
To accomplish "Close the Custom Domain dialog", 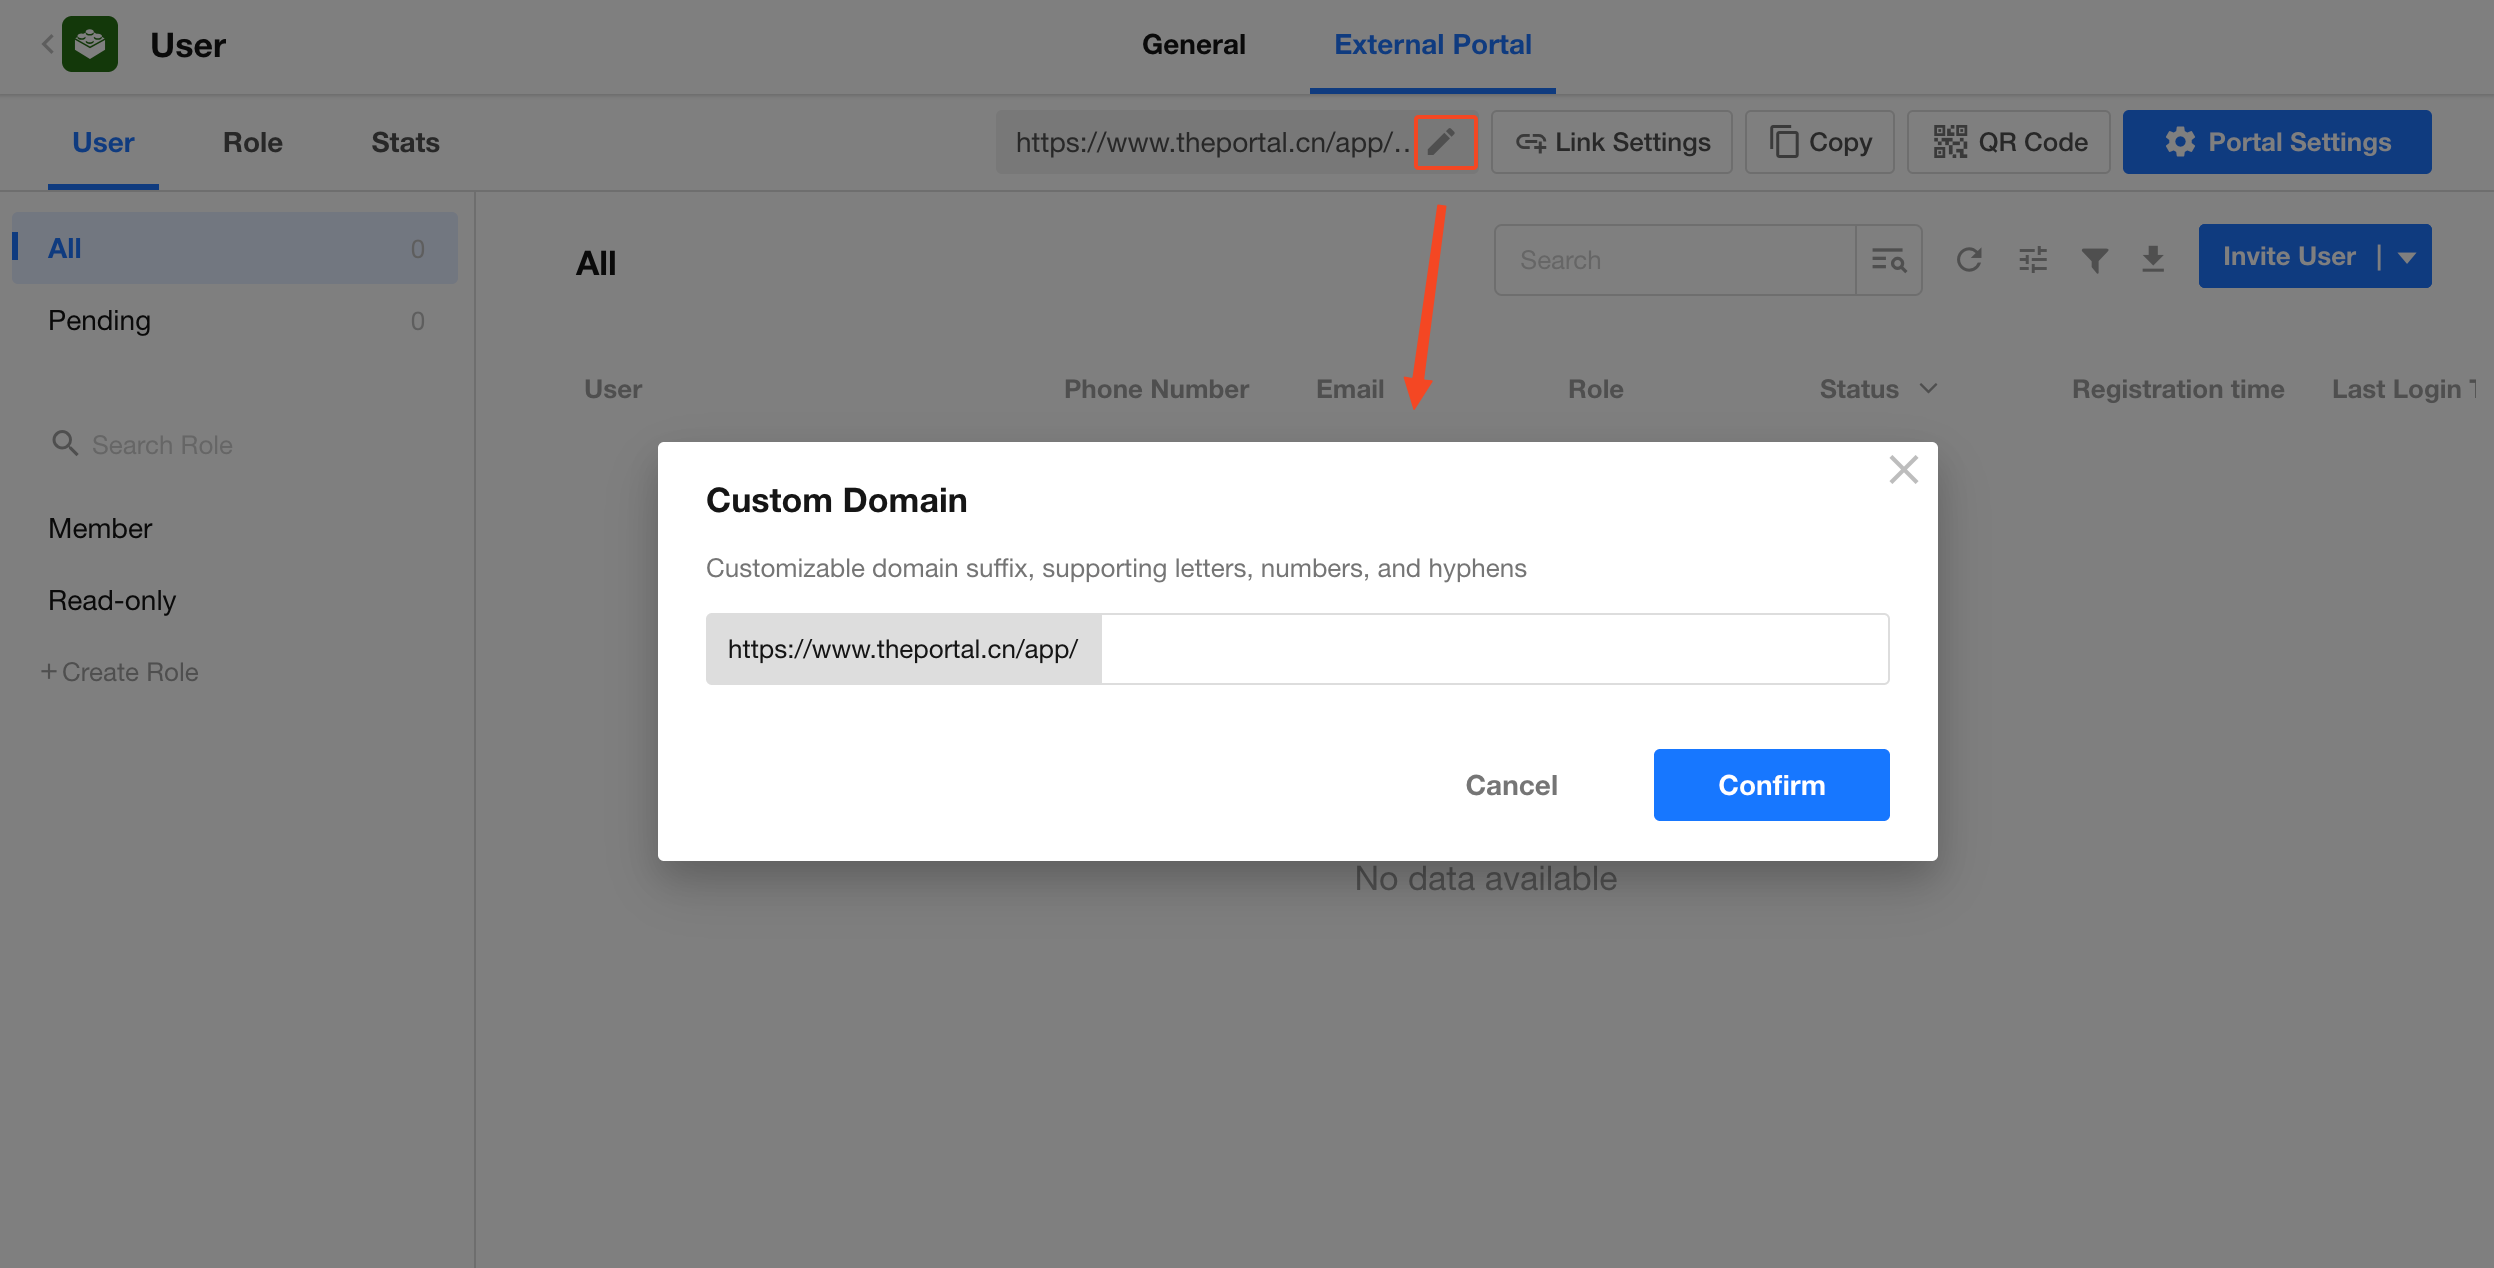I will [1903, 469].
